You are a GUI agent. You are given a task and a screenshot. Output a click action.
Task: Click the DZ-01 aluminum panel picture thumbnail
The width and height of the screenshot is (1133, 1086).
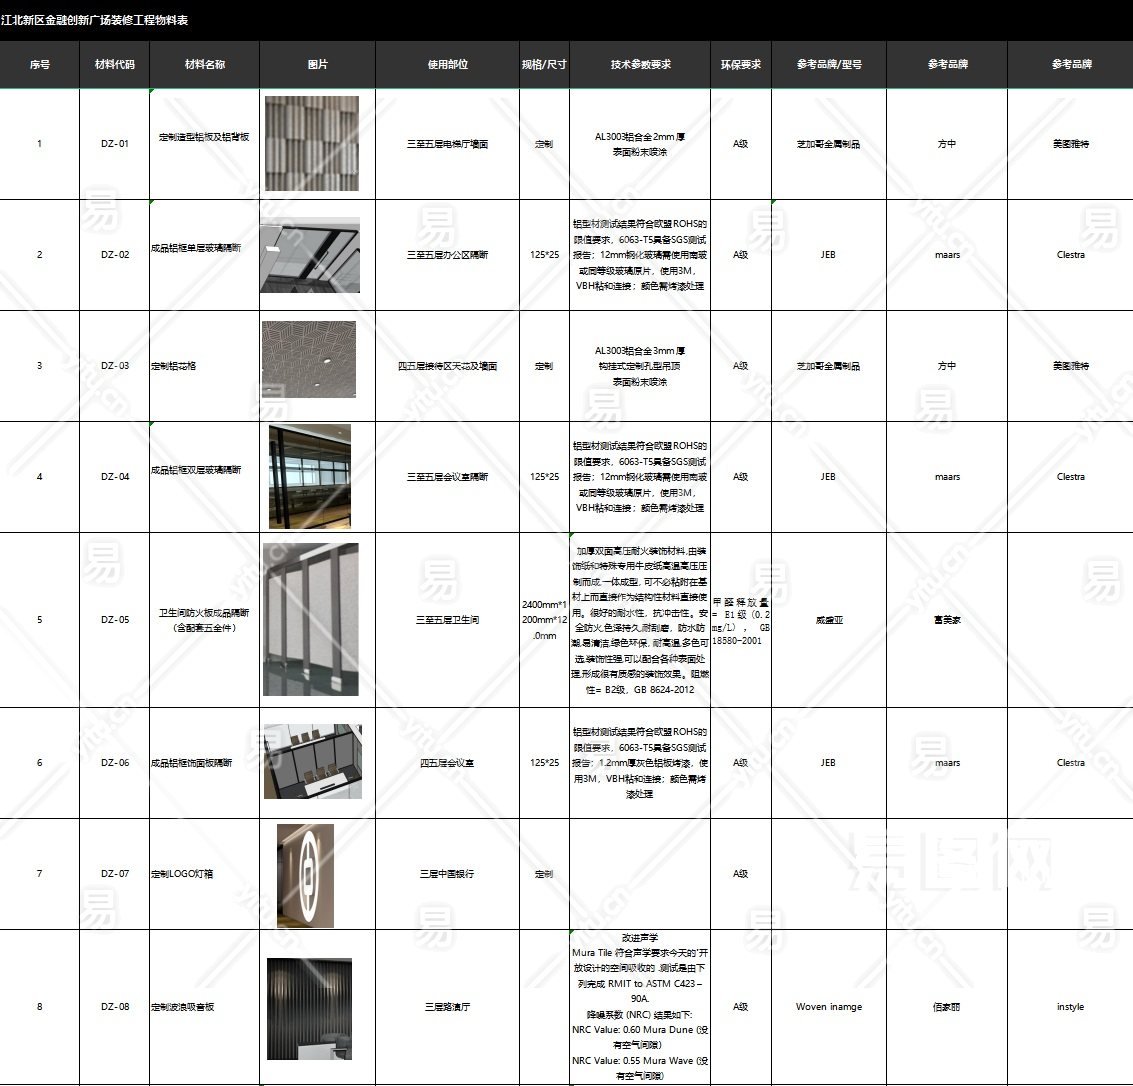311,143
